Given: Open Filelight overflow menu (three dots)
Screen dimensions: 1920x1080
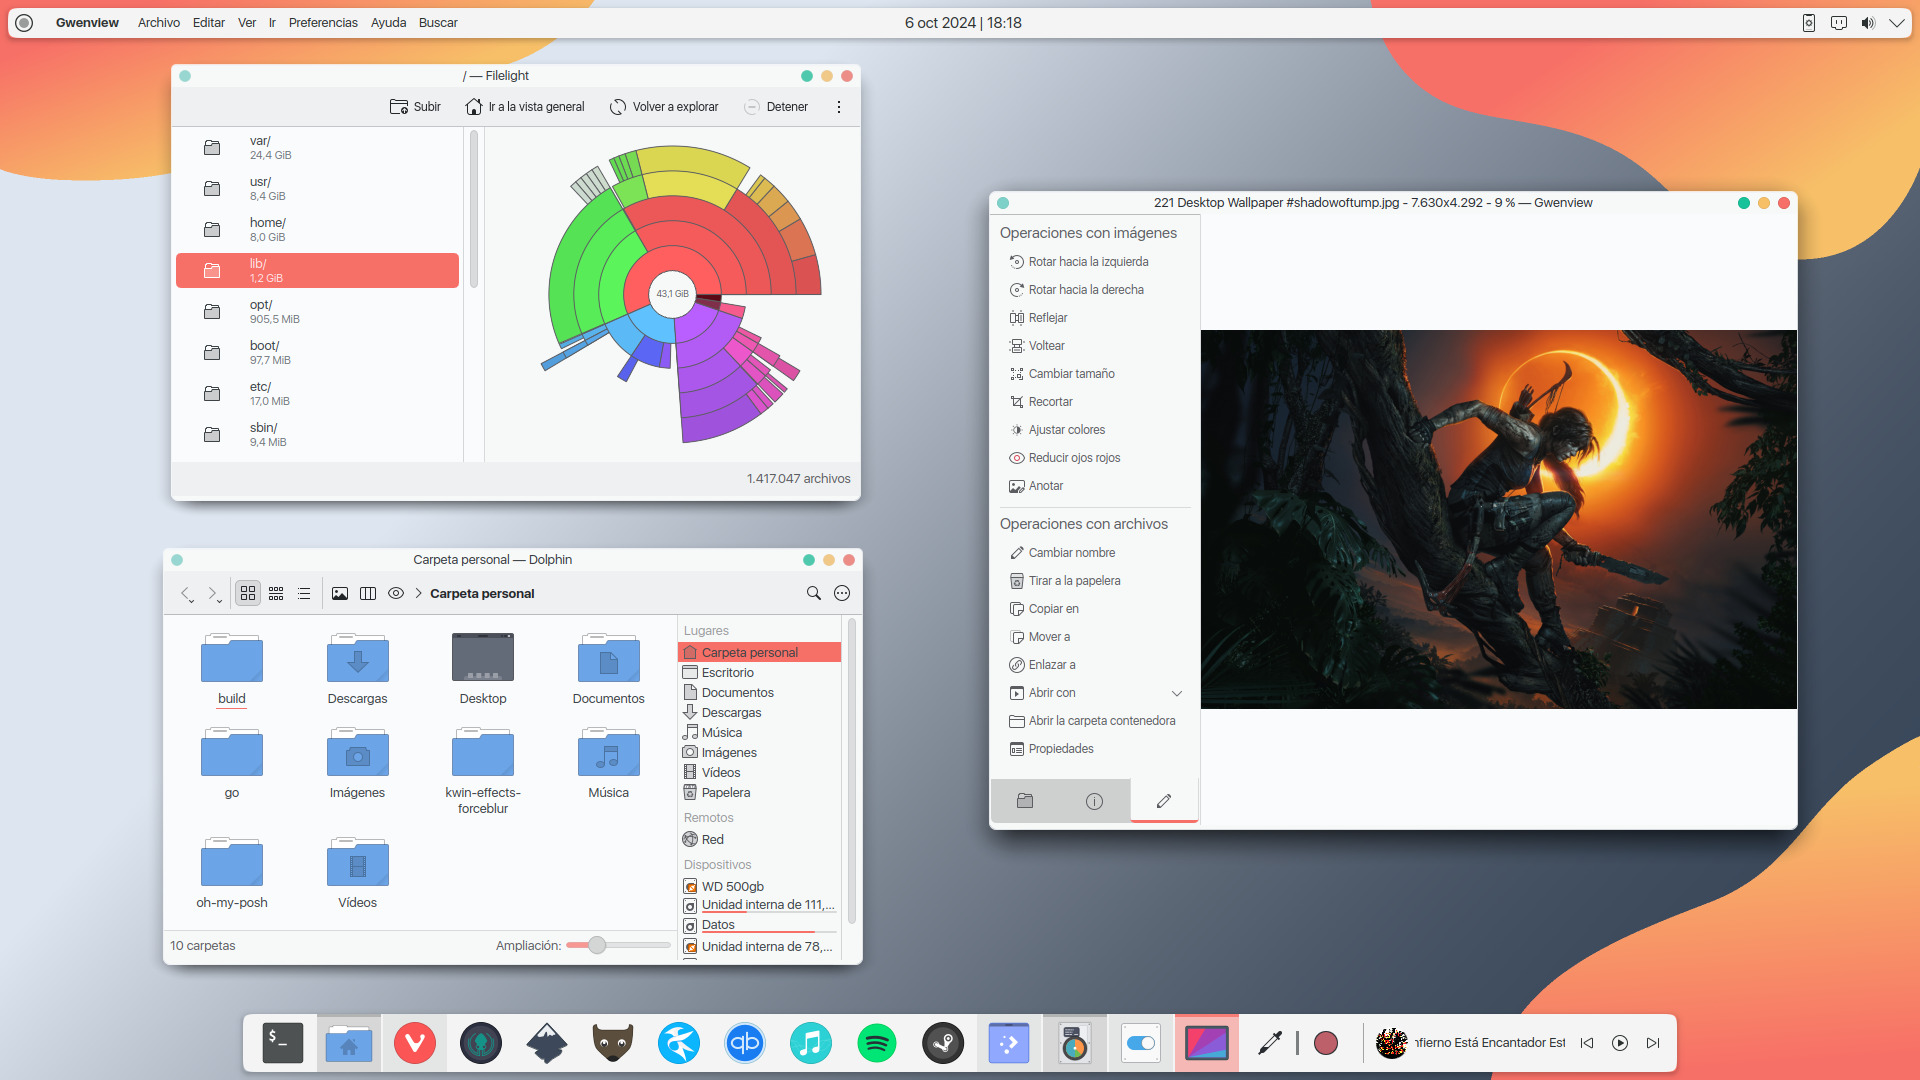Looking at the screenshot, I should (x=839, y=107).
